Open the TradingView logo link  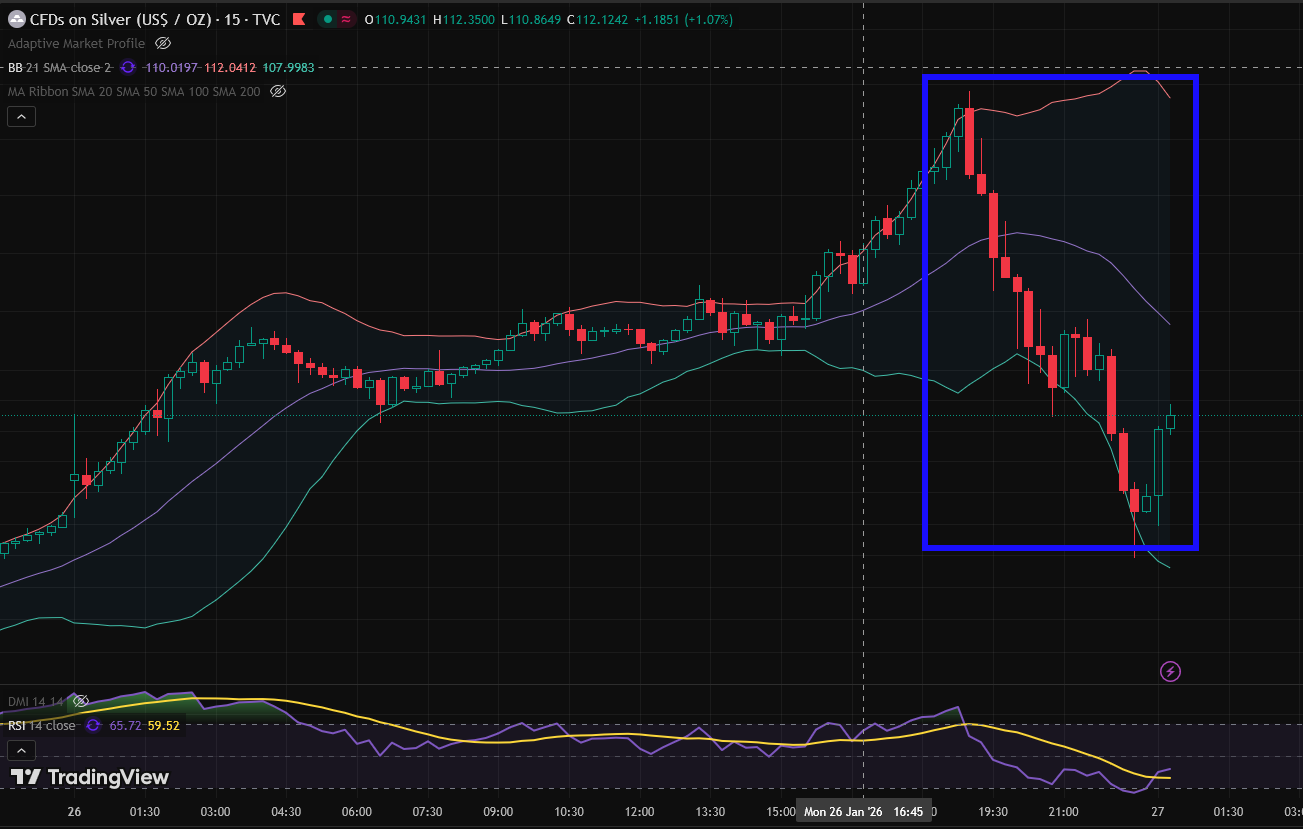coord(89,777)
